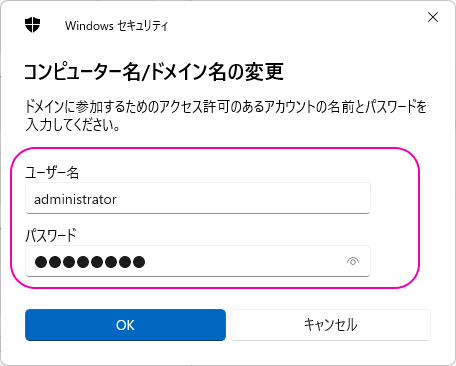Click the キャンセル button
The height and width of the screenshot is (366, 456).
click(330, 325)
